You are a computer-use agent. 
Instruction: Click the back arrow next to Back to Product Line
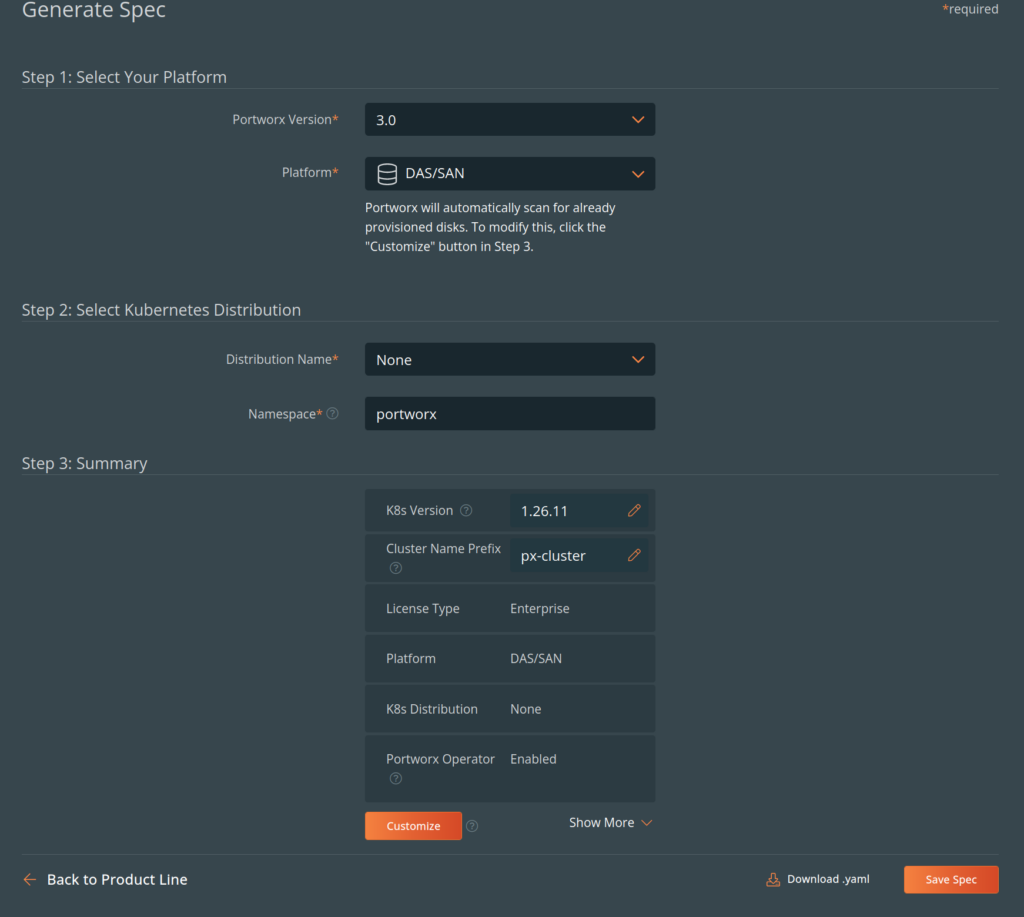coord(28,880)
